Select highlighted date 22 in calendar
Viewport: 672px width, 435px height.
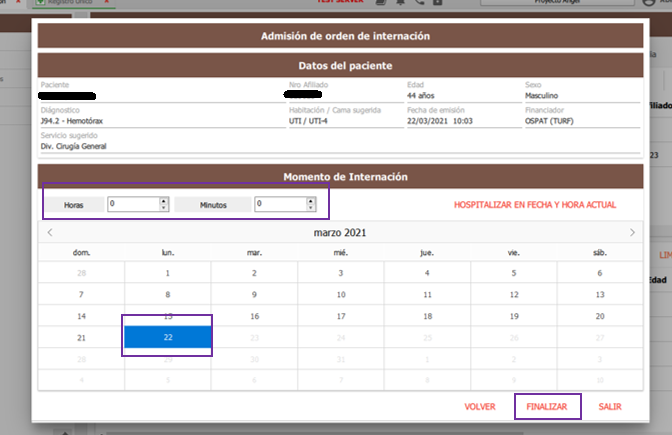168,338
